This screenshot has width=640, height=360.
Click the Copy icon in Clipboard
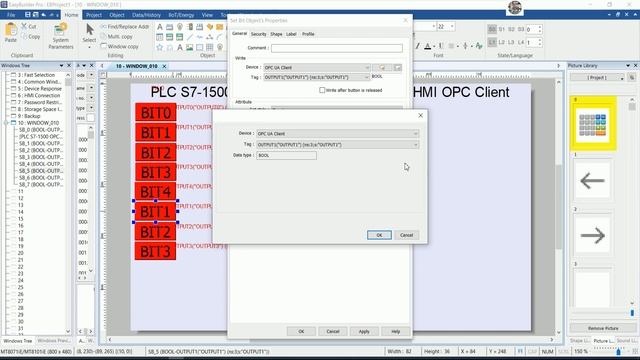click(24, 36)
